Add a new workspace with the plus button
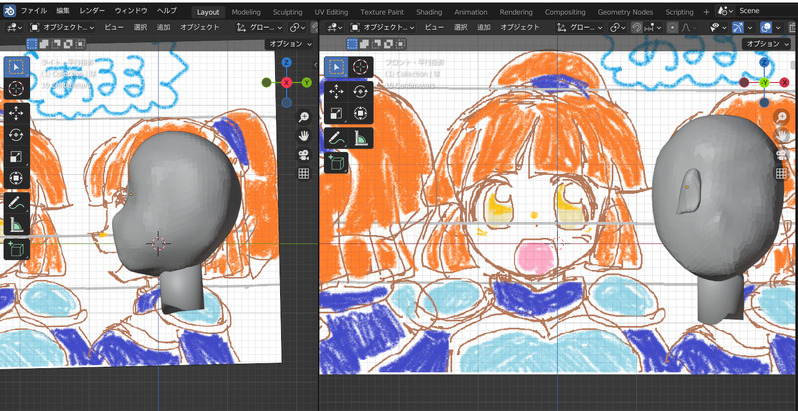Viewport: 798px width, 411px height. tap(706, 12)
